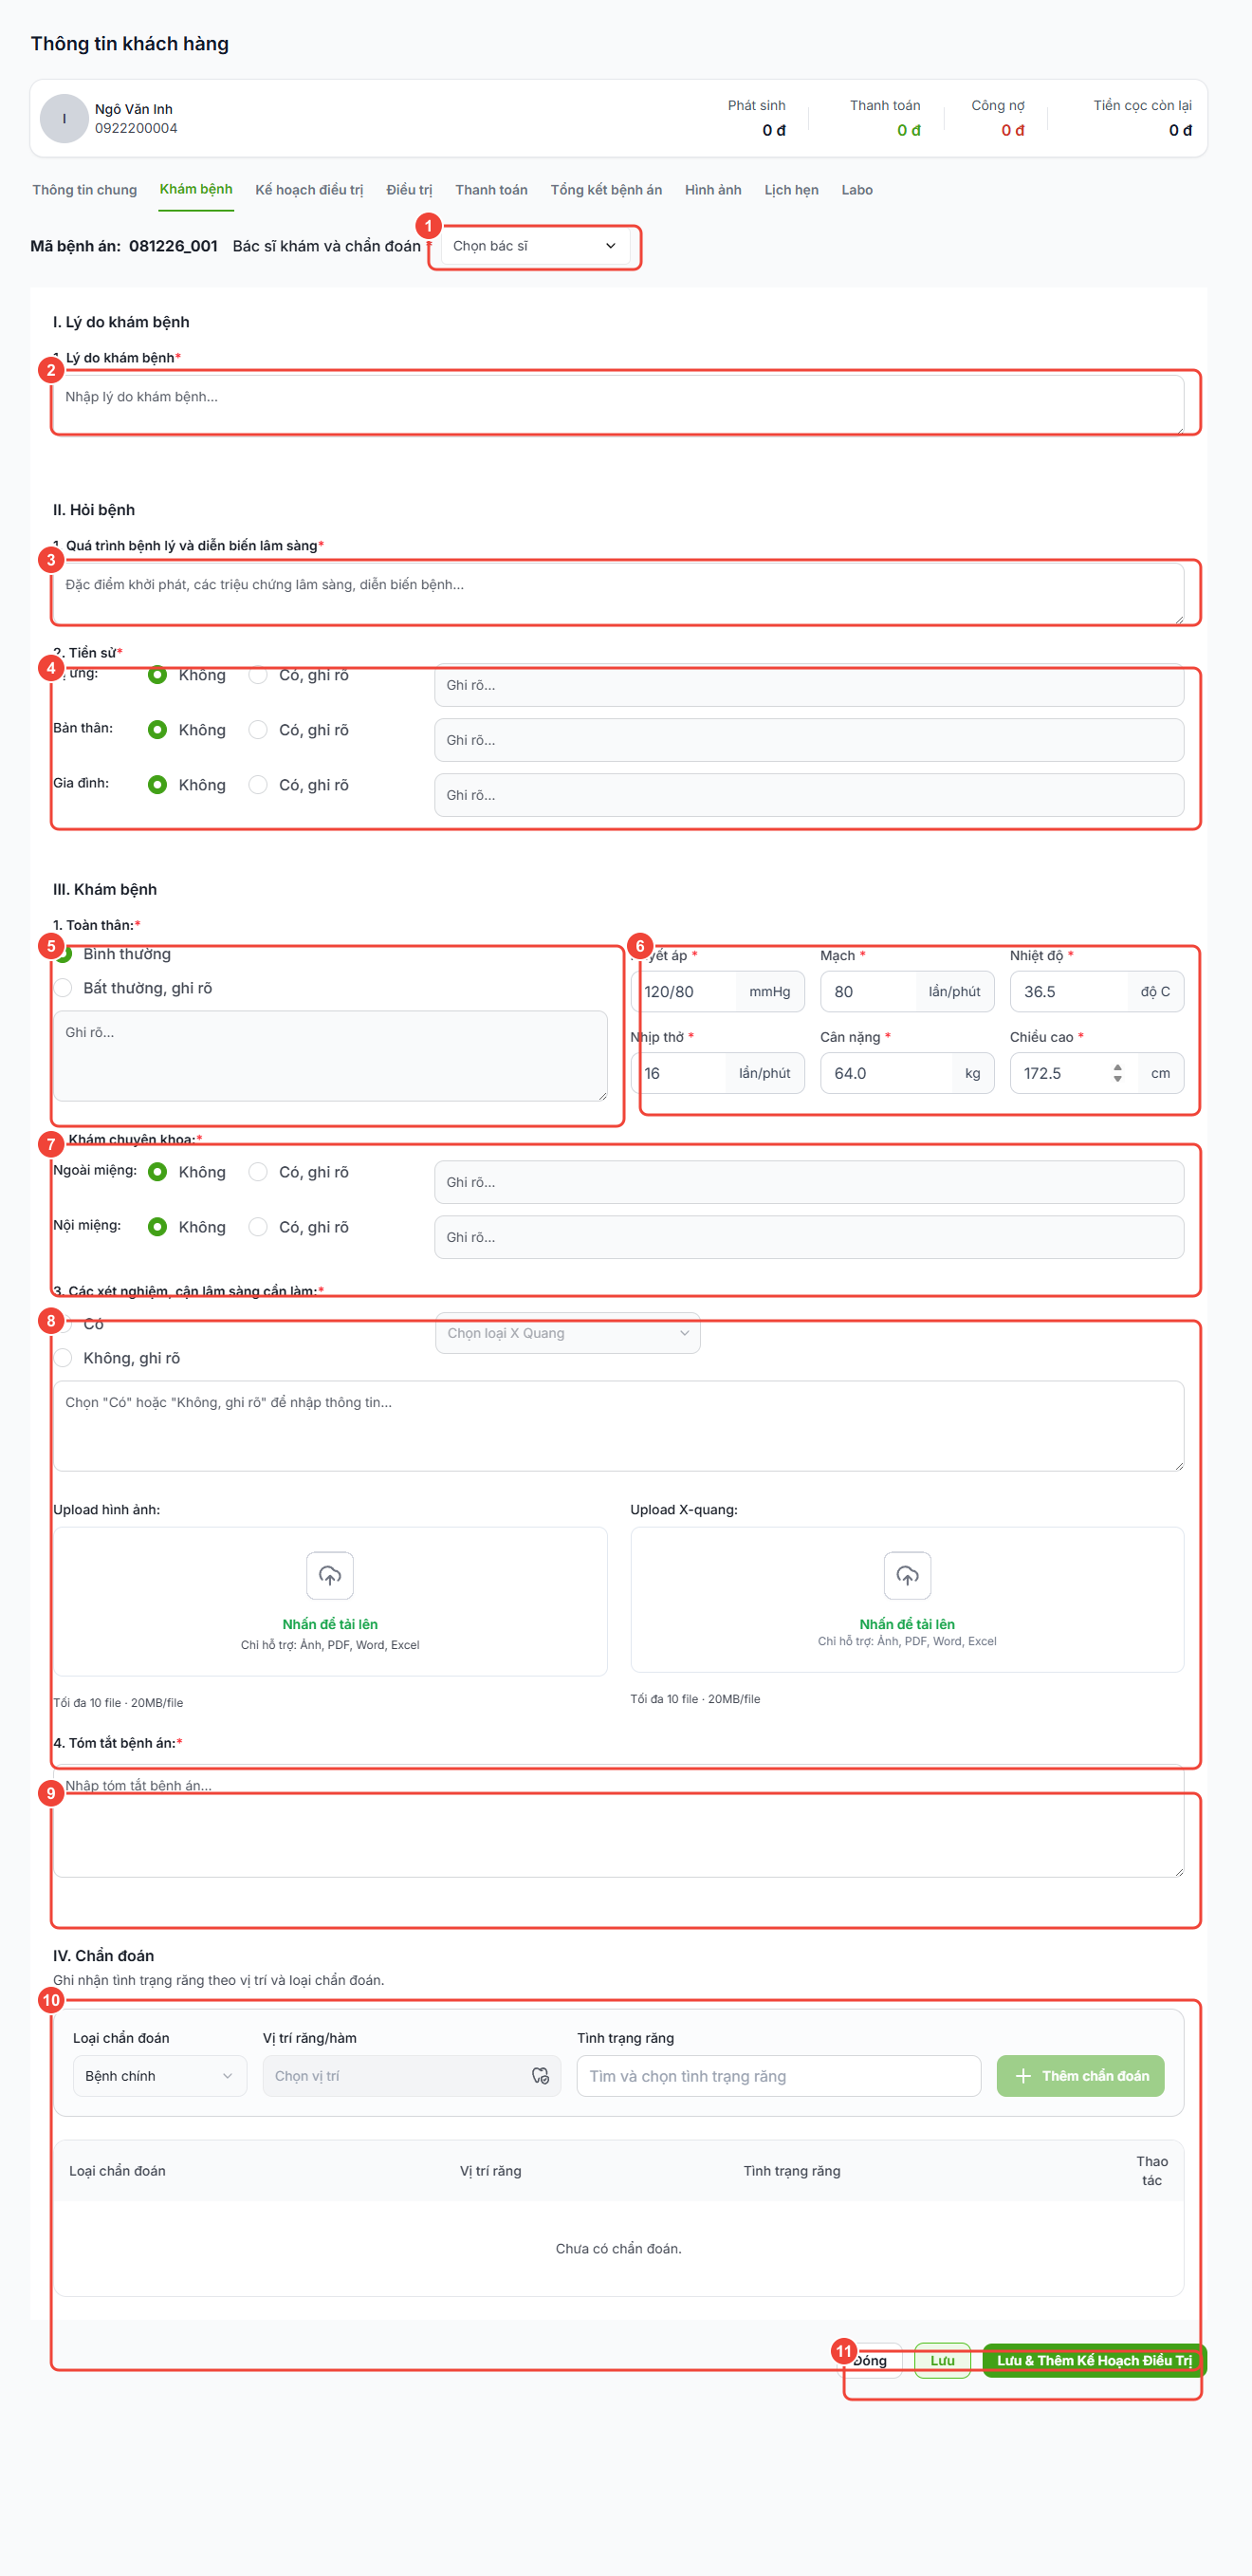Screen dimensions: 1252x2576
Task: Choose Không, ghi rõ for lab tests
Action: 63,1358
